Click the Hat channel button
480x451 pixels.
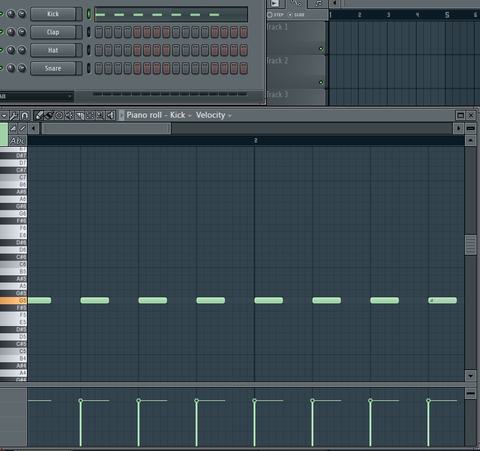click(53, 50)
